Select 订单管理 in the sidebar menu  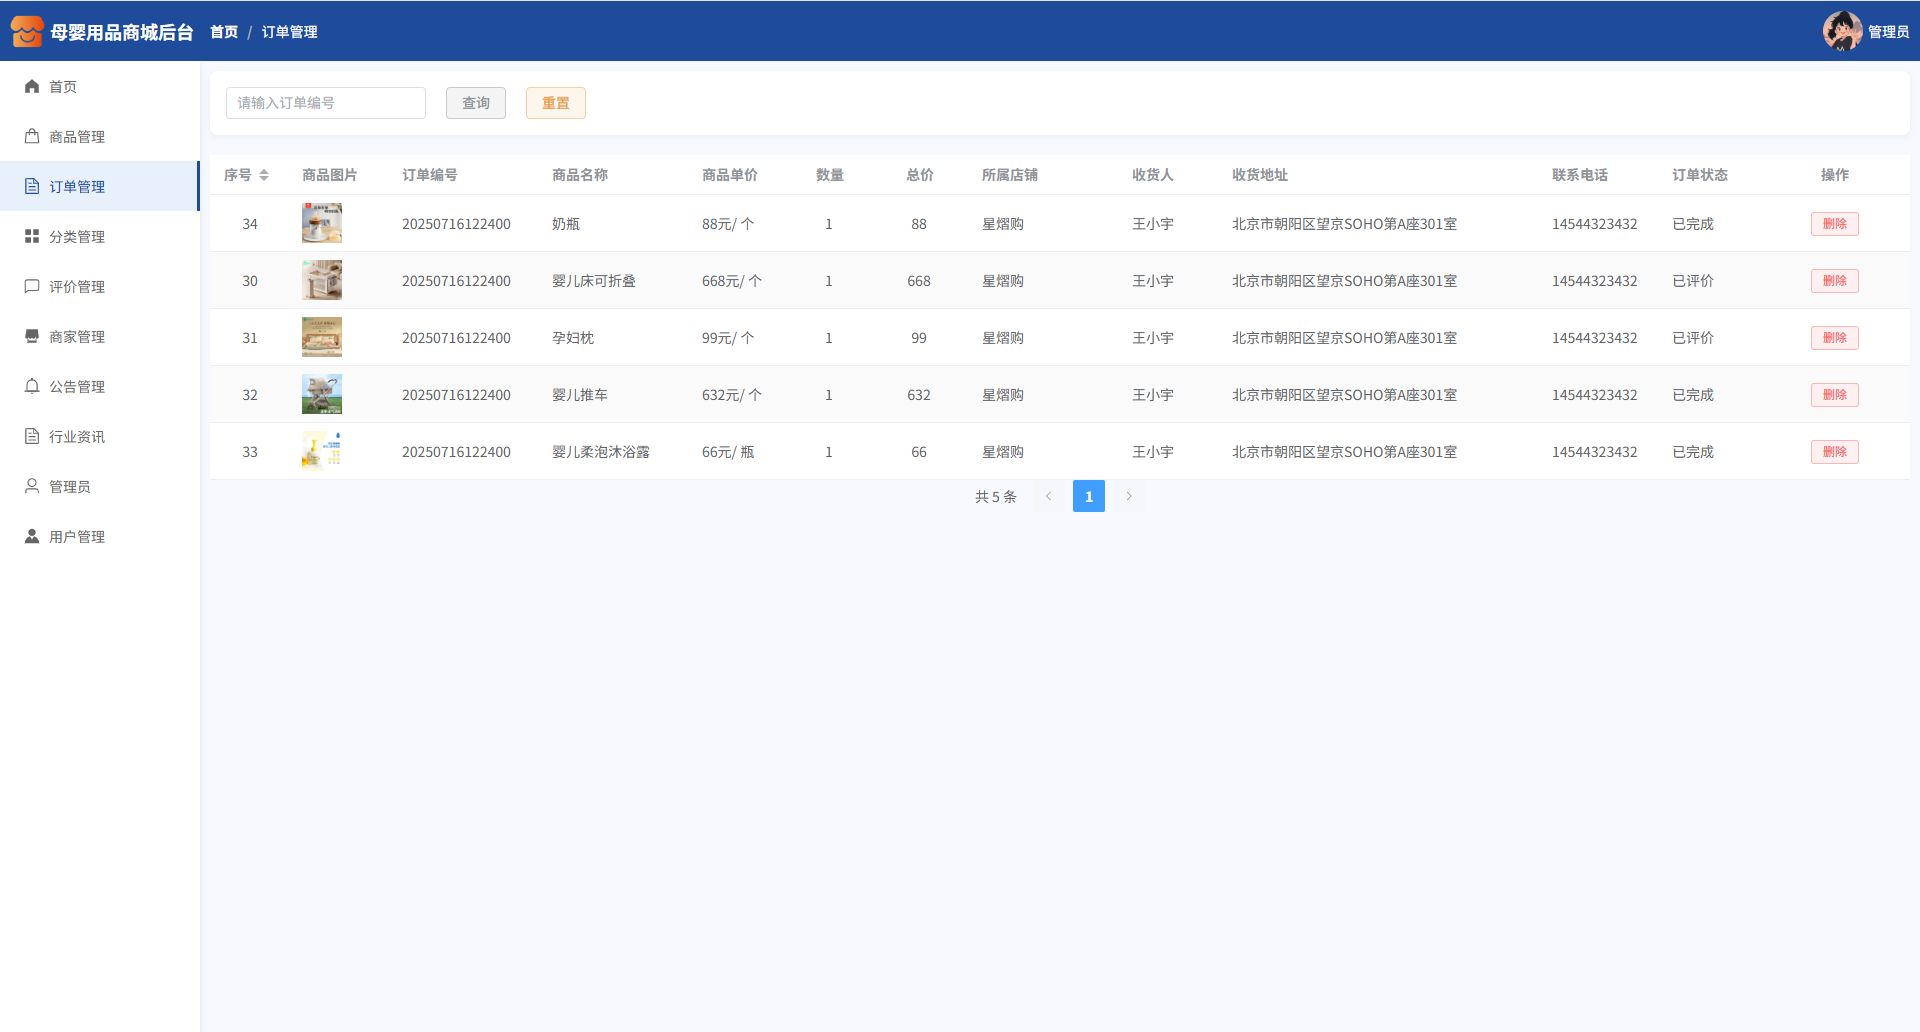pos(77,187)
